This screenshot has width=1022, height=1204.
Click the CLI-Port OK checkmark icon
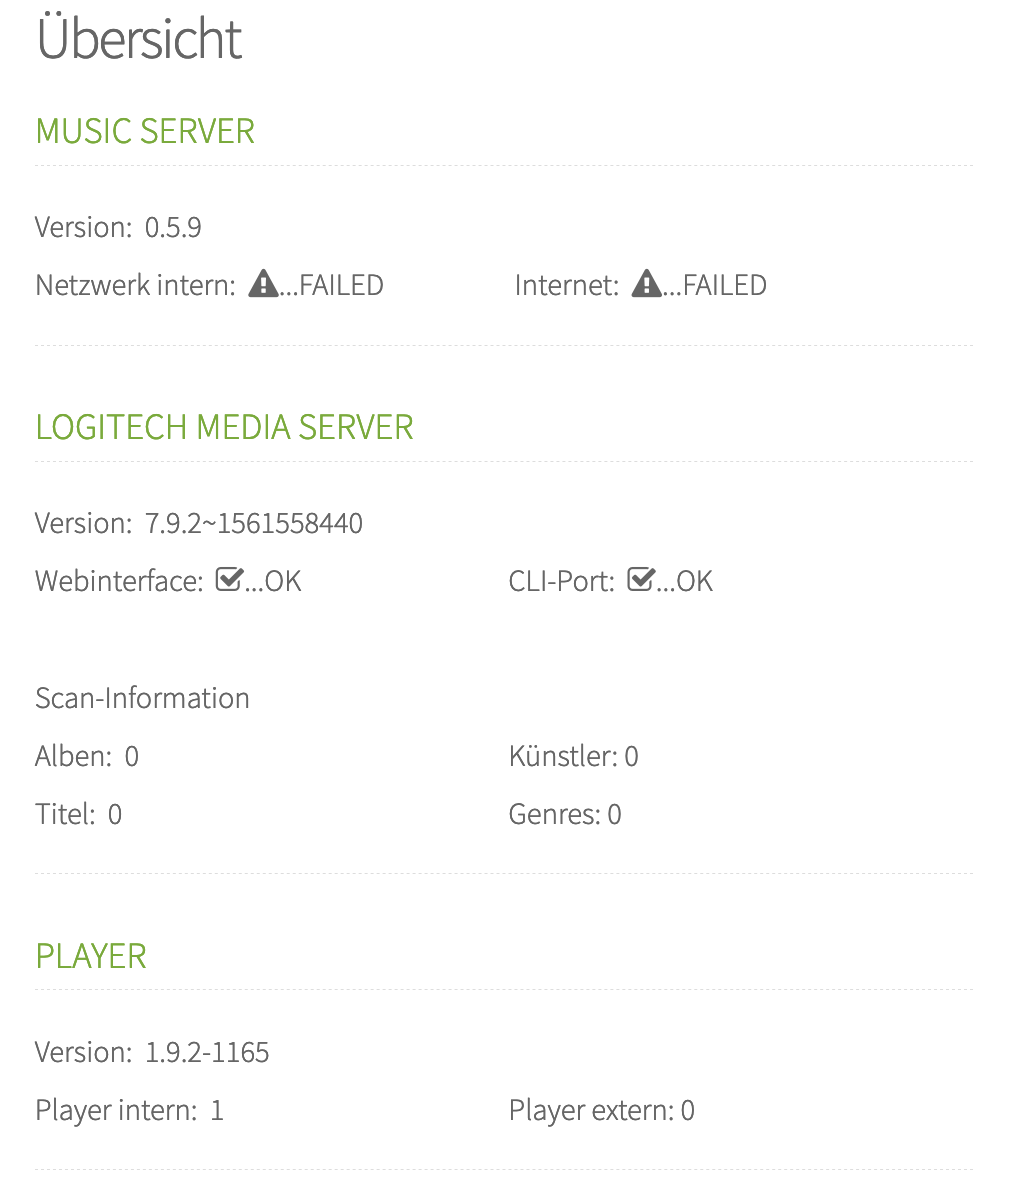click(640, 581)
